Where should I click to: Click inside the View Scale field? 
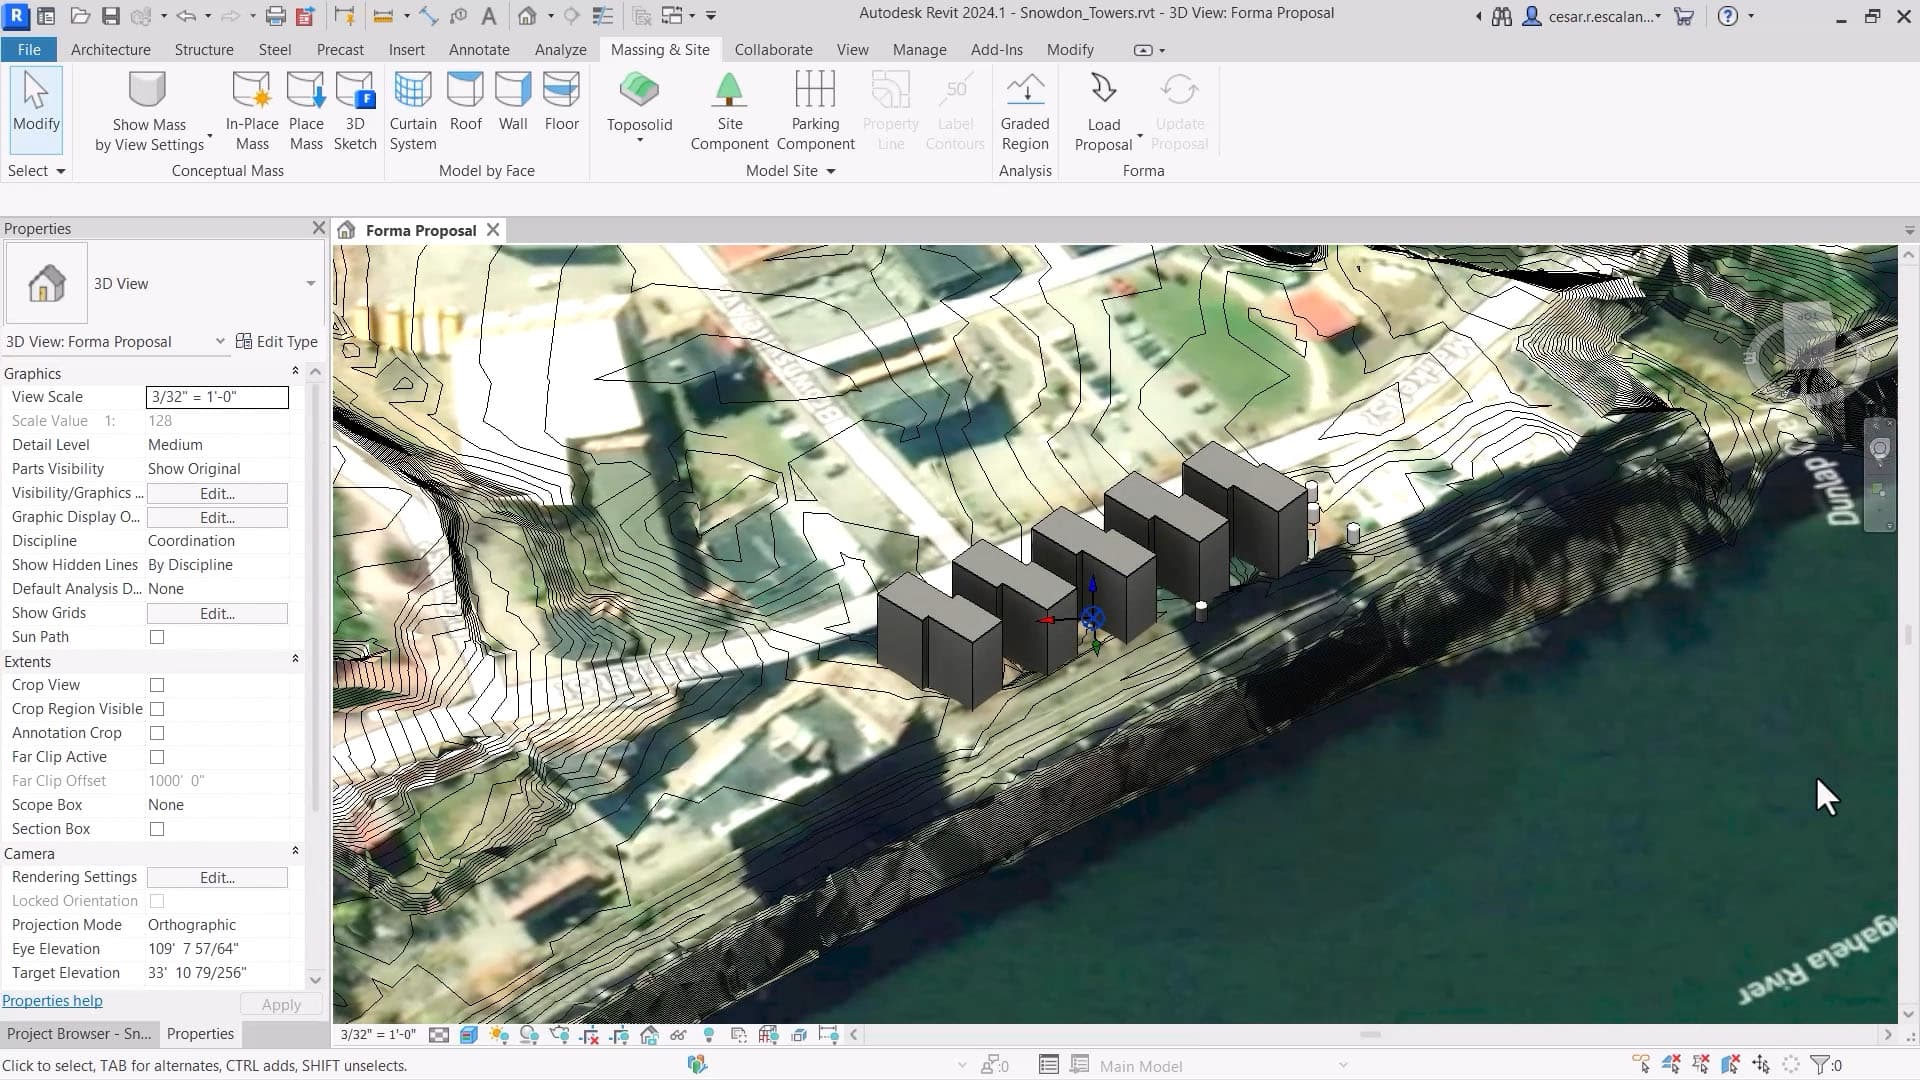coord(216,397)
